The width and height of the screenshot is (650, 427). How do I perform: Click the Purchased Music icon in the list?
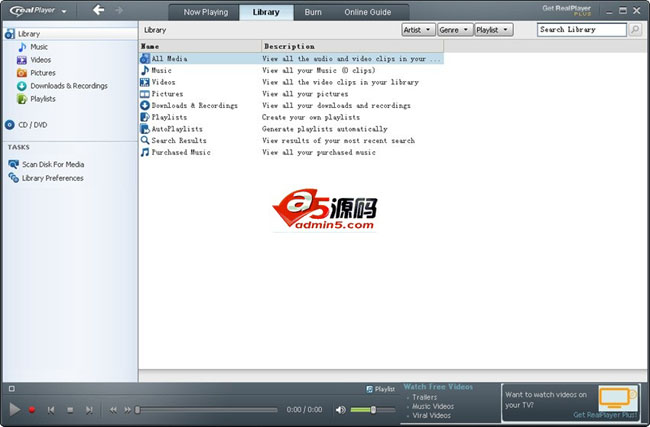(x=145, y=152)
